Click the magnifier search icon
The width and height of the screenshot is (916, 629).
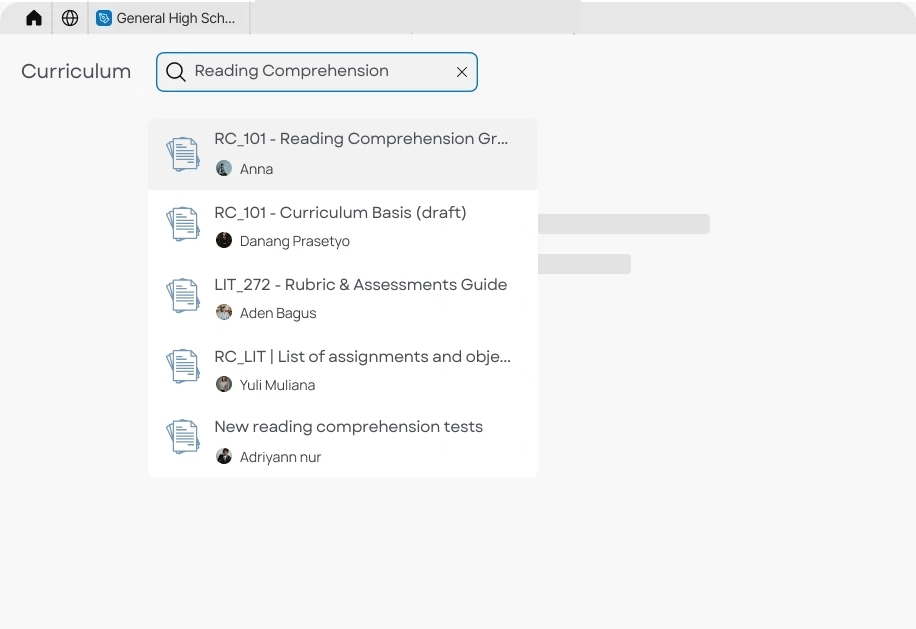point(176,72)
